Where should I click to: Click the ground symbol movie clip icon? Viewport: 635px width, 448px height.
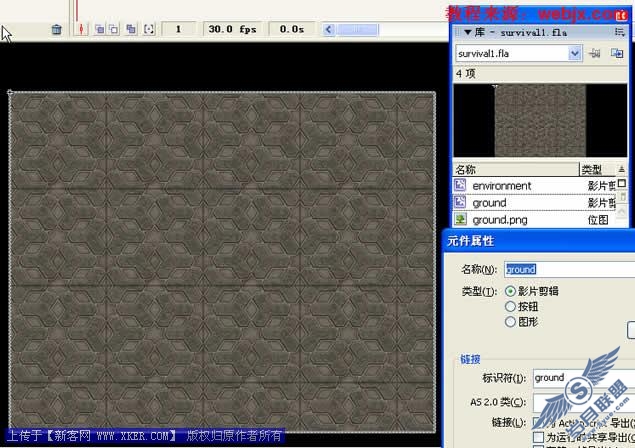coord(460,202)
